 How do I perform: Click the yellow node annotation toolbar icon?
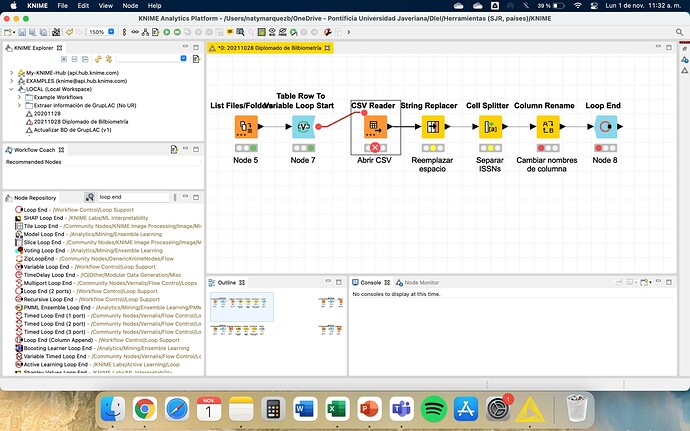coord(230,32)
